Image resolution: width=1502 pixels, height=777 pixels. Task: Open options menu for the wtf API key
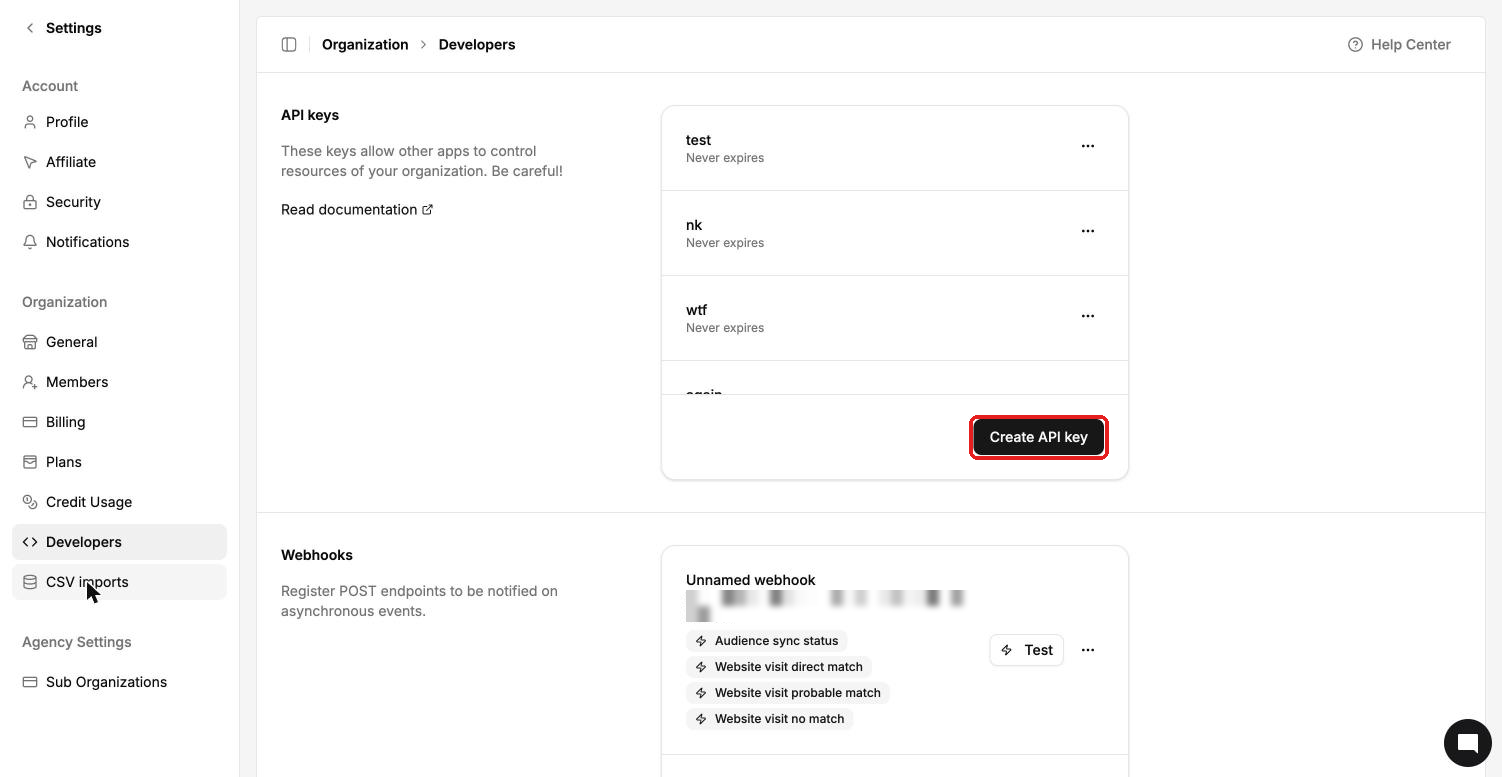(x=1088, y=316)
